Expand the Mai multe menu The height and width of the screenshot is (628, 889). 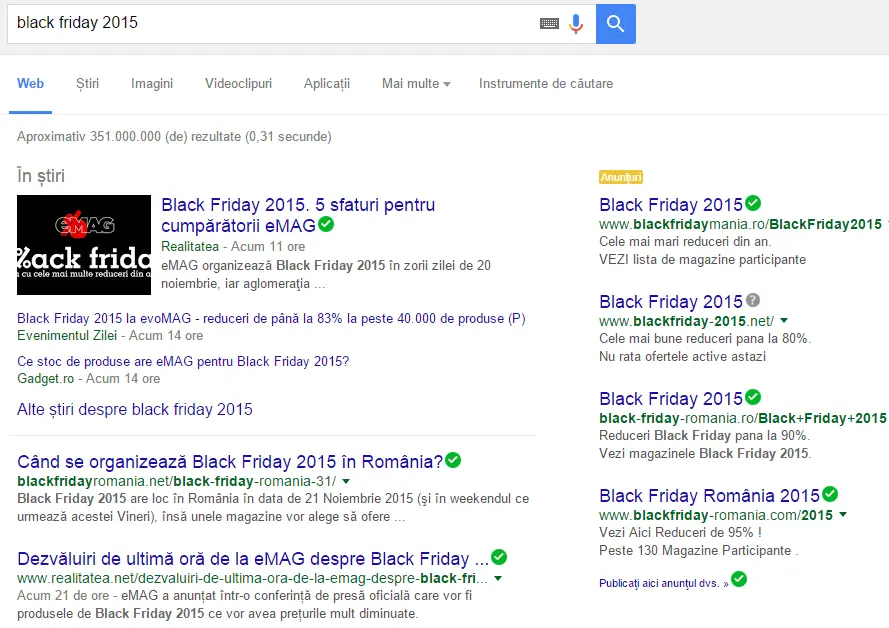[x=416, y=84]
